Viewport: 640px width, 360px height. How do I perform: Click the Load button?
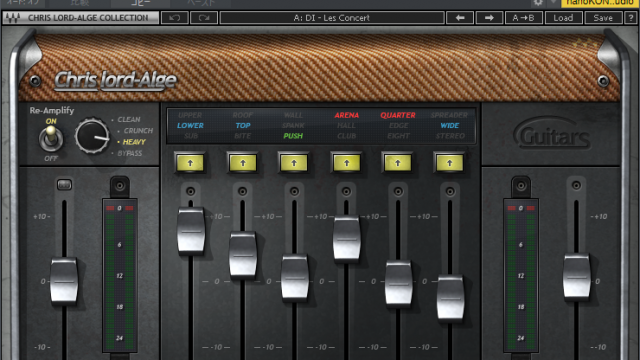point(563,18)
